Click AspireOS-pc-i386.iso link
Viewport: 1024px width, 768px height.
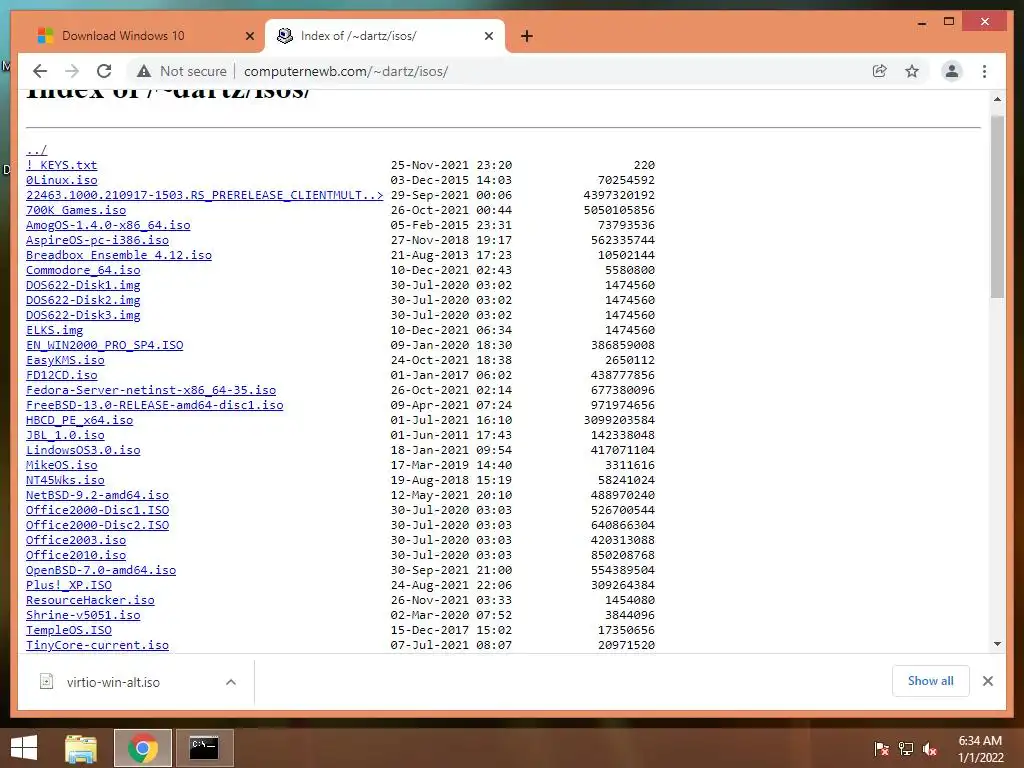point(97,240)
